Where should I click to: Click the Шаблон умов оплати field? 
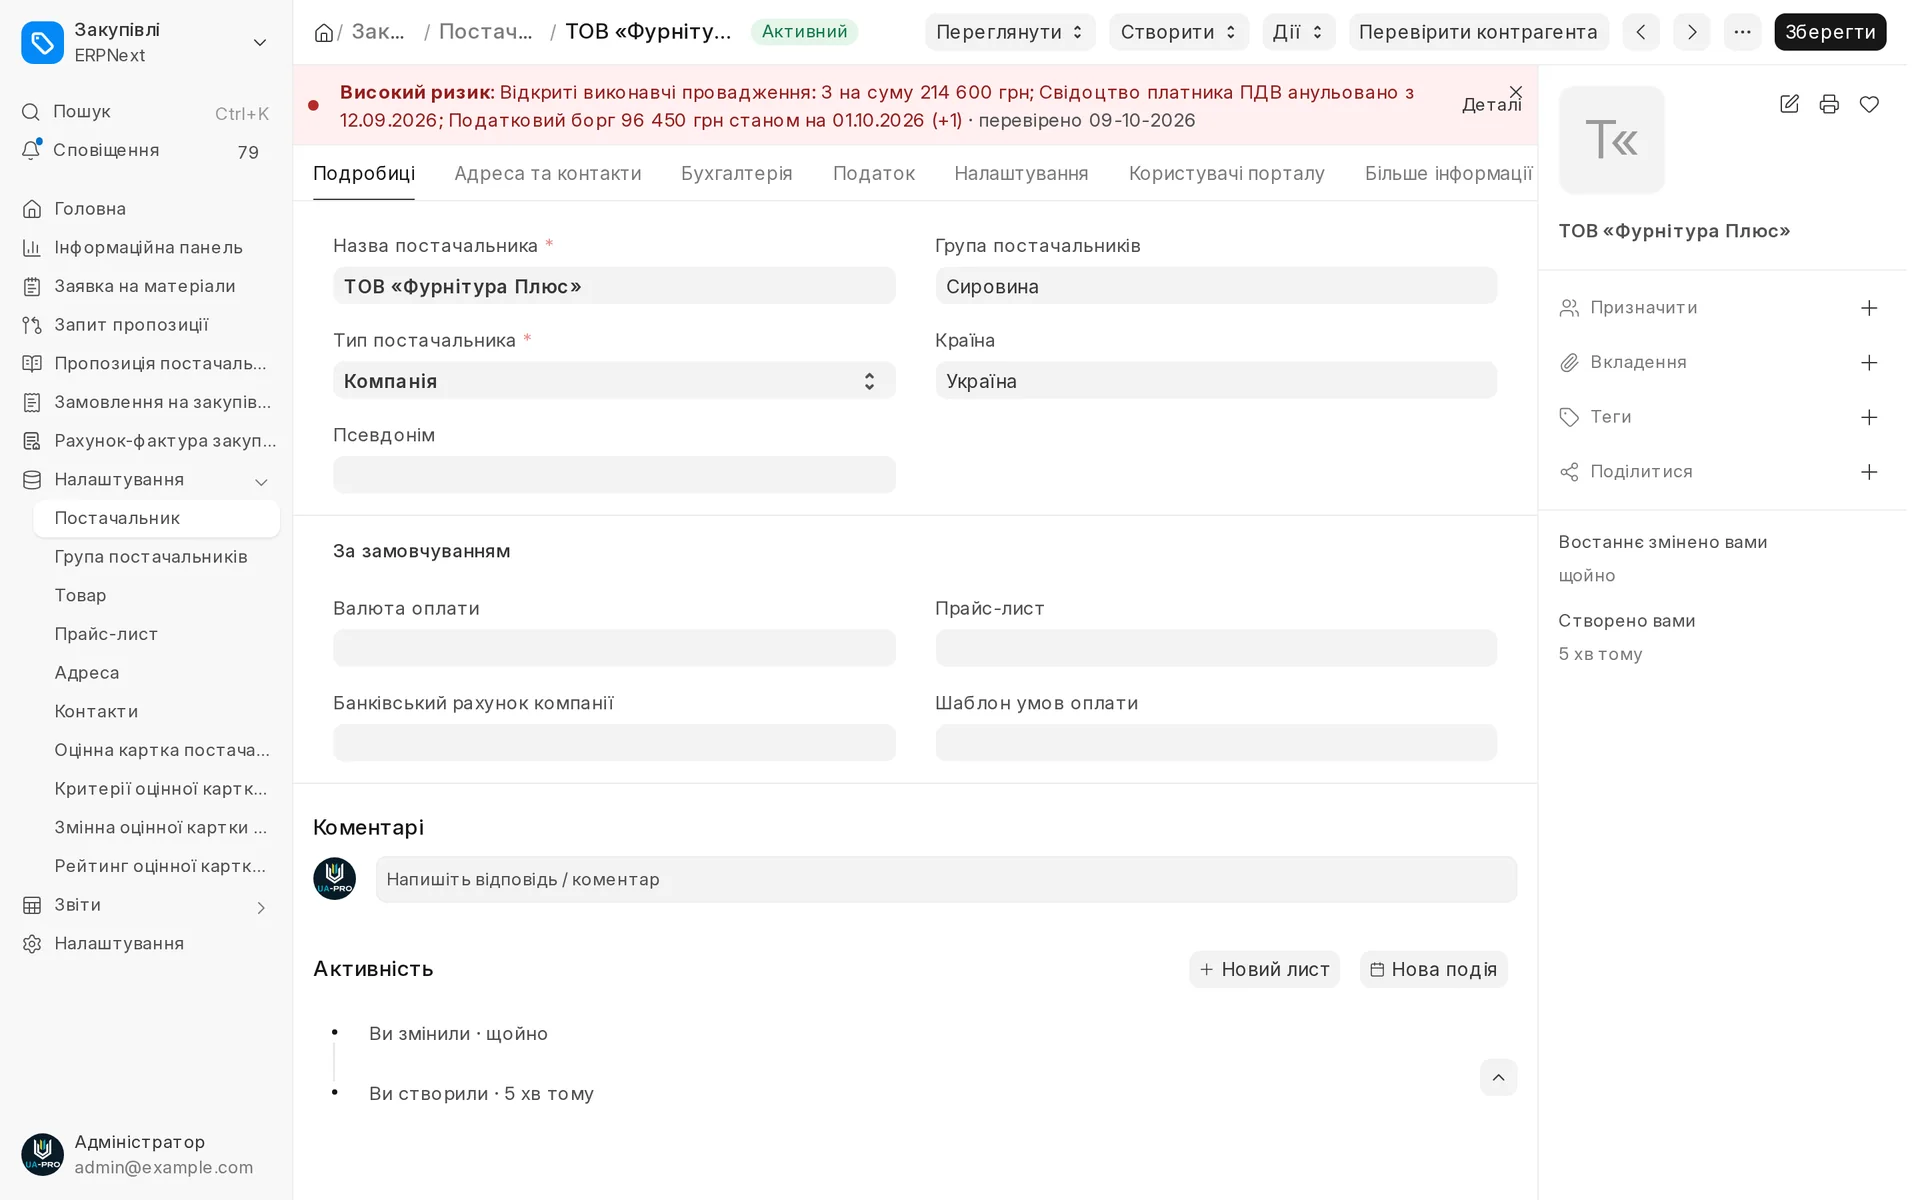(x=1216, y=743)
